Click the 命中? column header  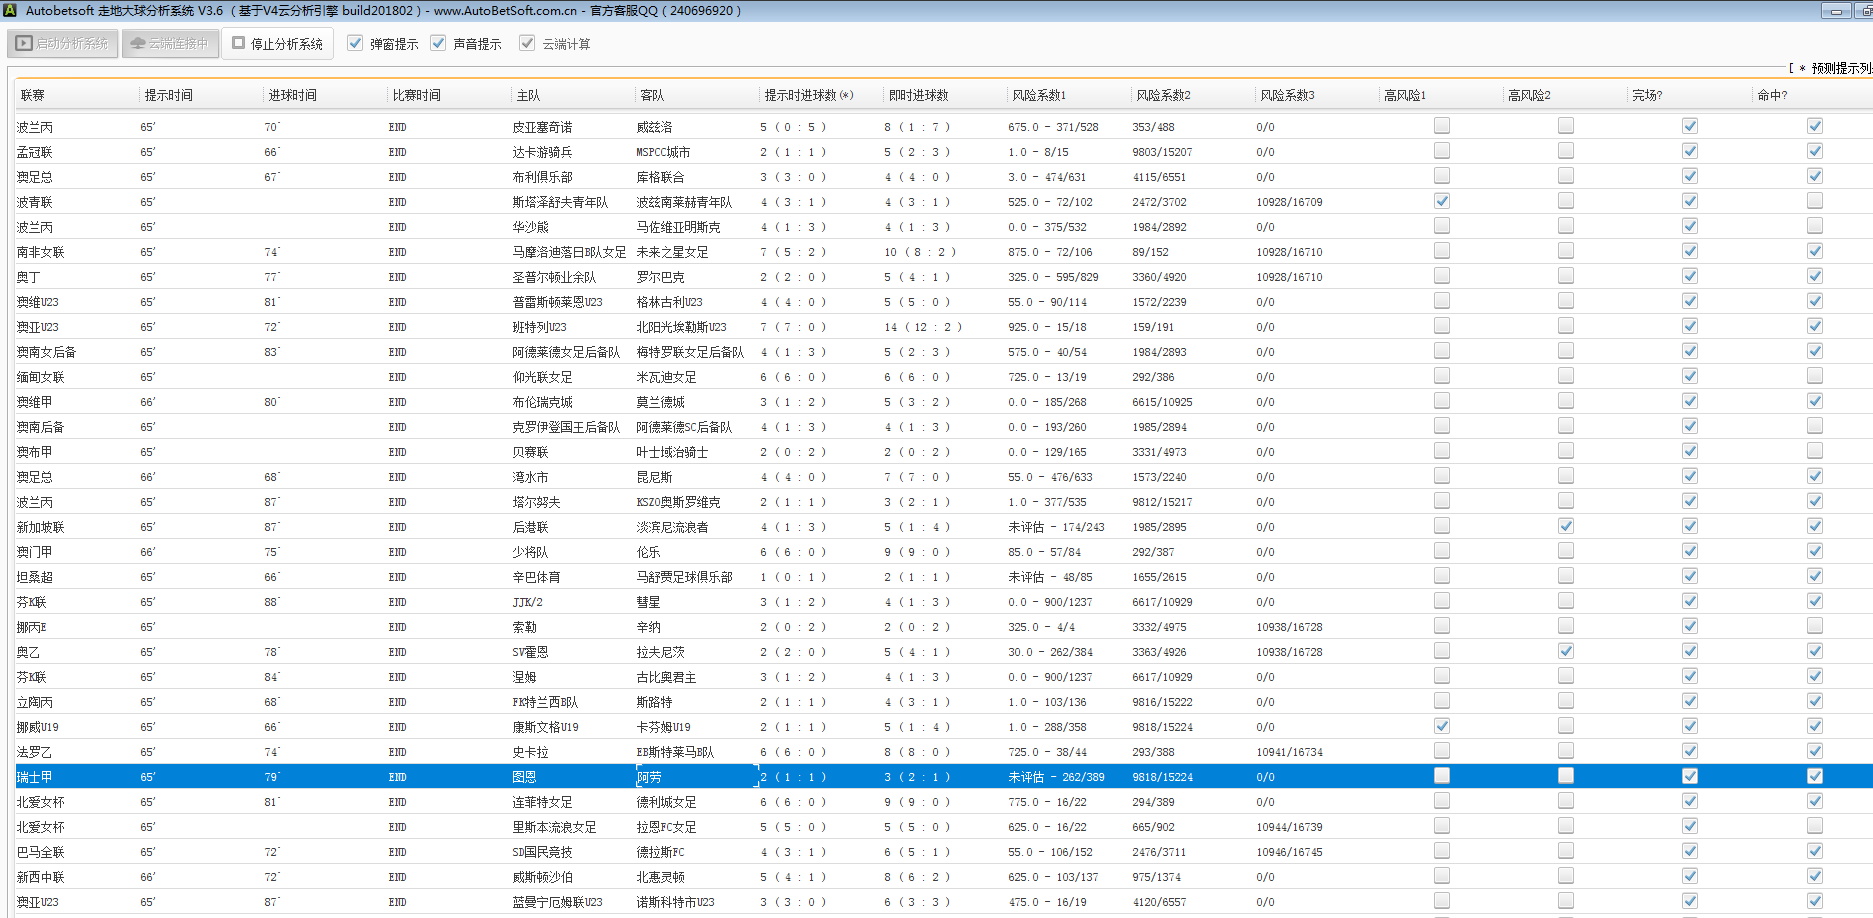click(1771, 95)
